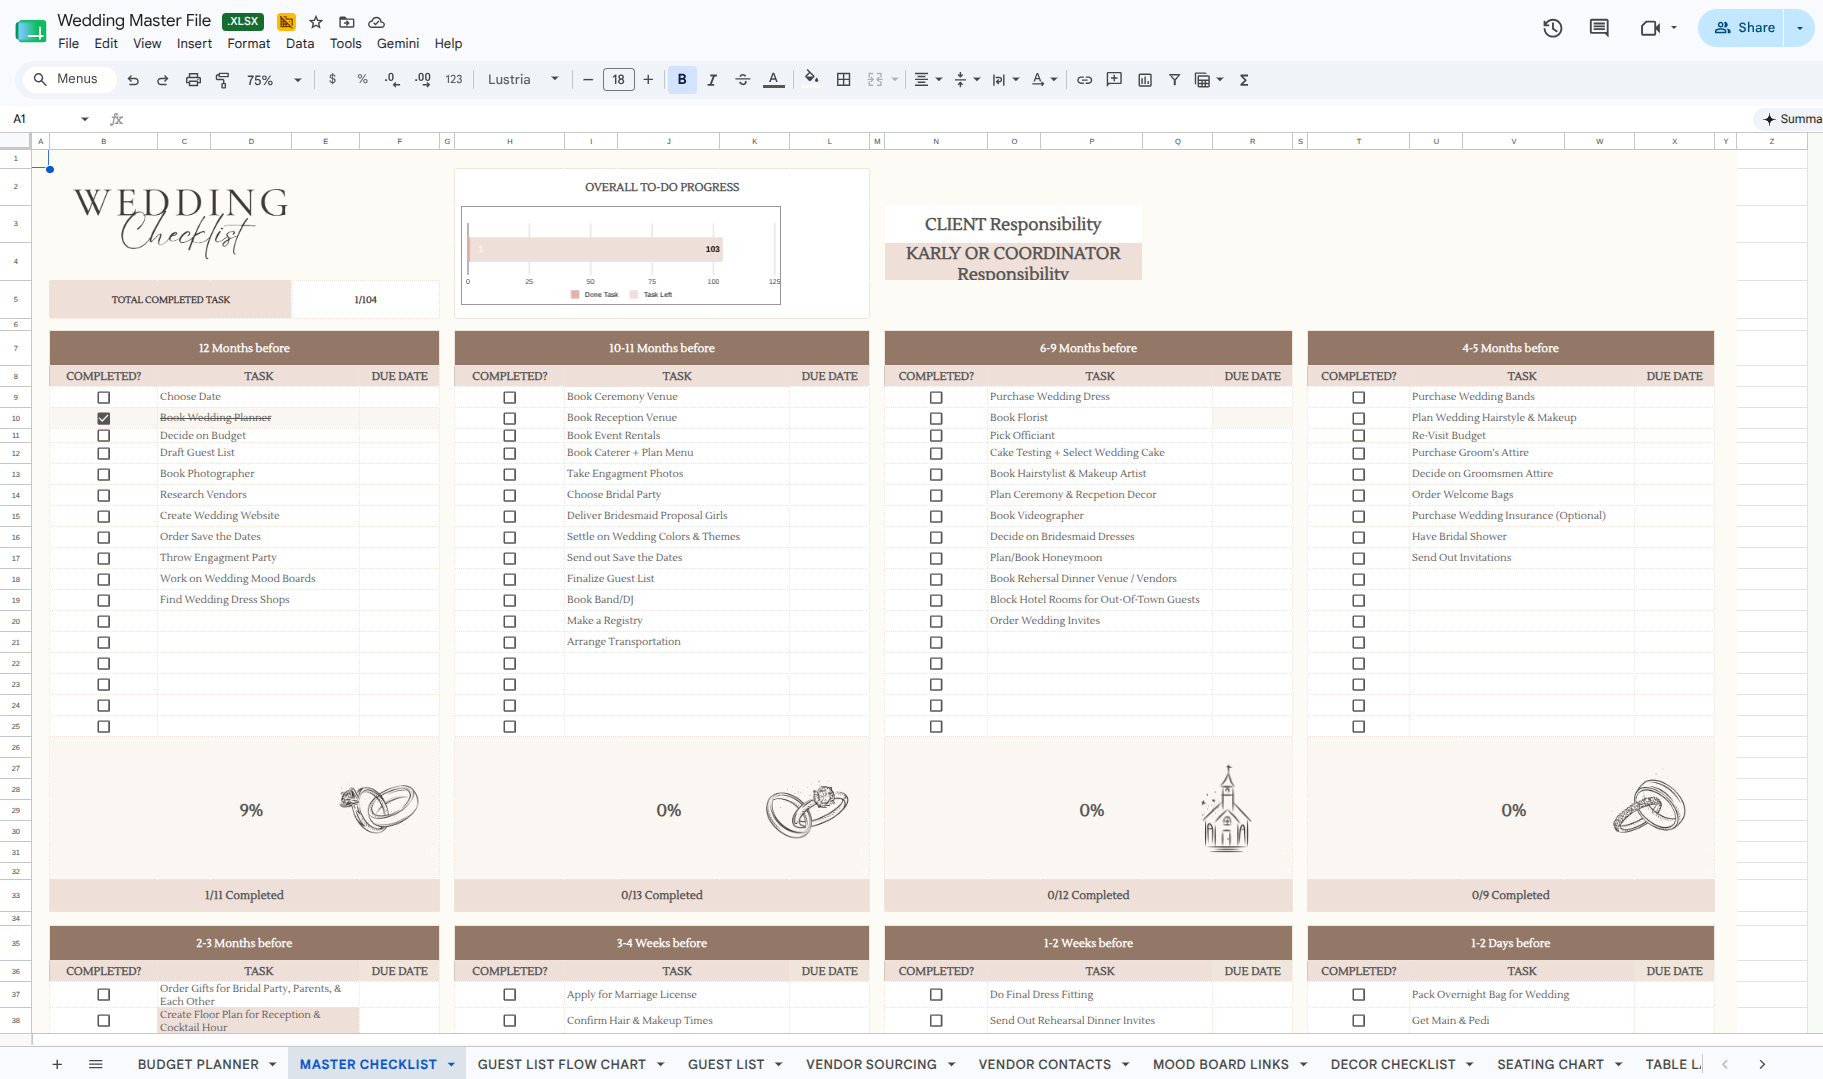Open the Functions sigma icon
Screen dimensions: 1823x1079
coord(1244,80)
